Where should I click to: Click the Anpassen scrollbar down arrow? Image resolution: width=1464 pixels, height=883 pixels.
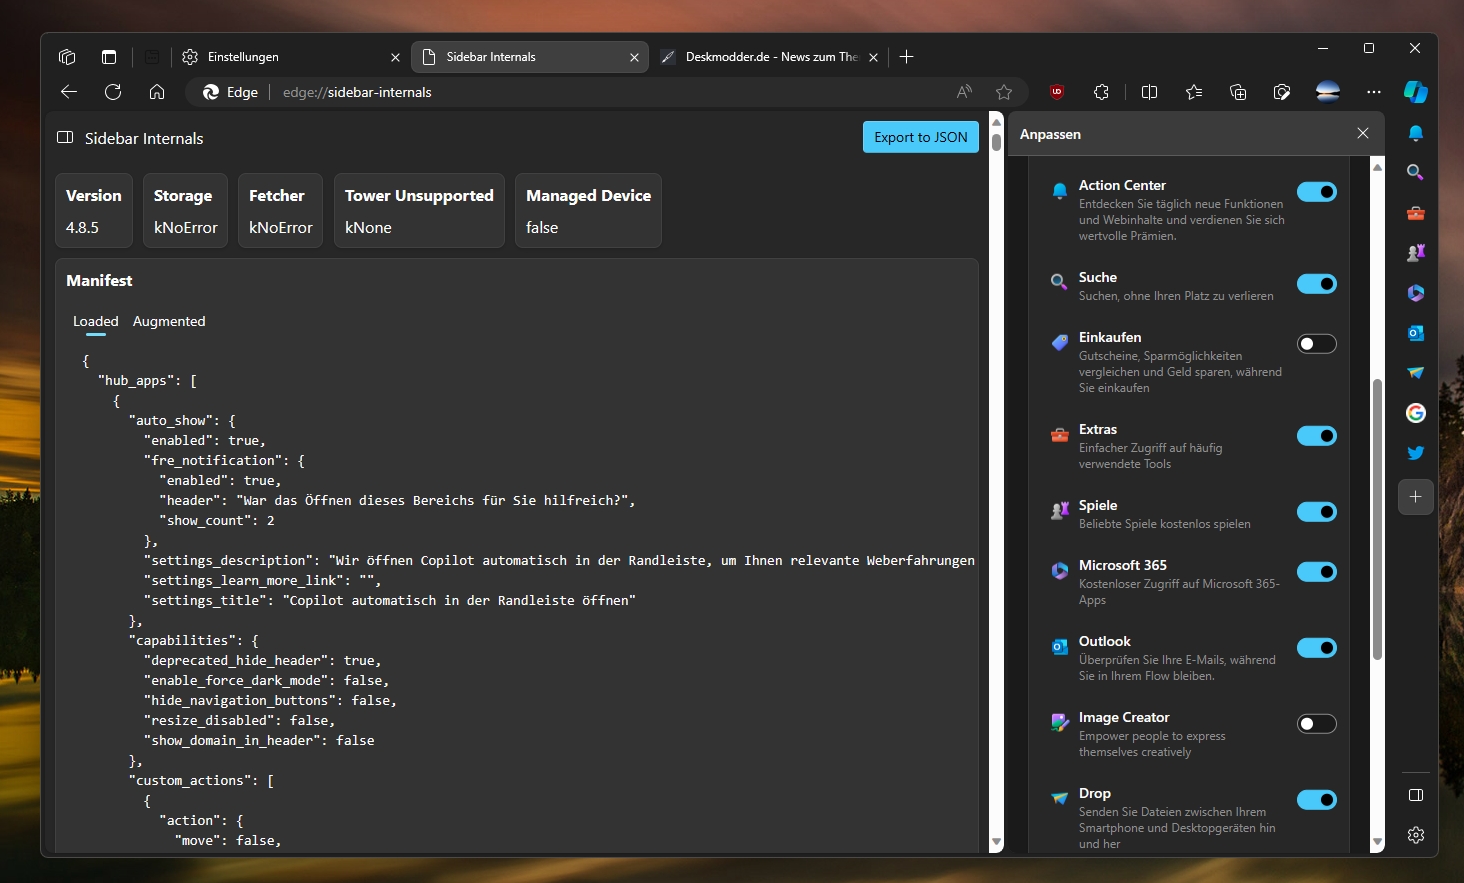(x=1377, y=842)
